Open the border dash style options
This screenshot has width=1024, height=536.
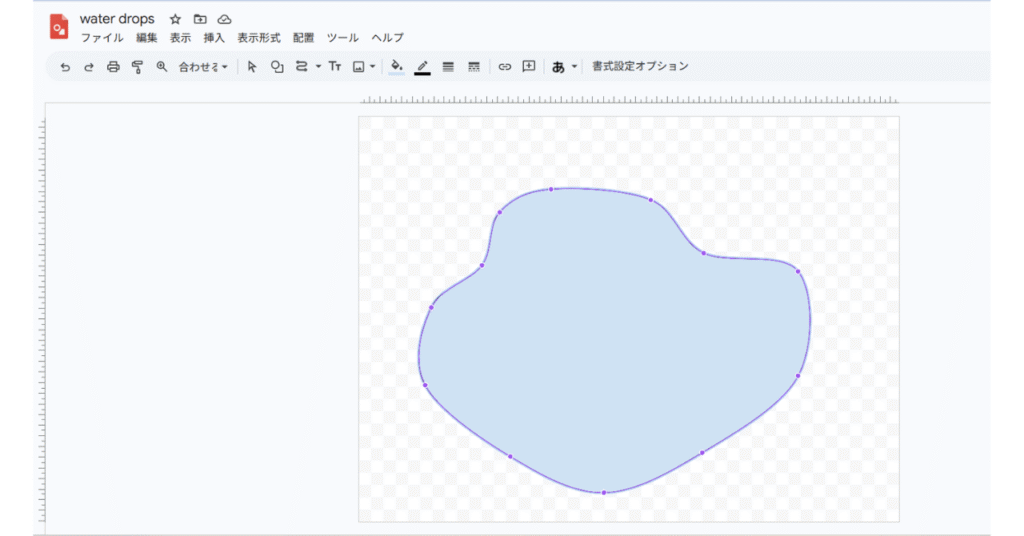tap(474, 67)
